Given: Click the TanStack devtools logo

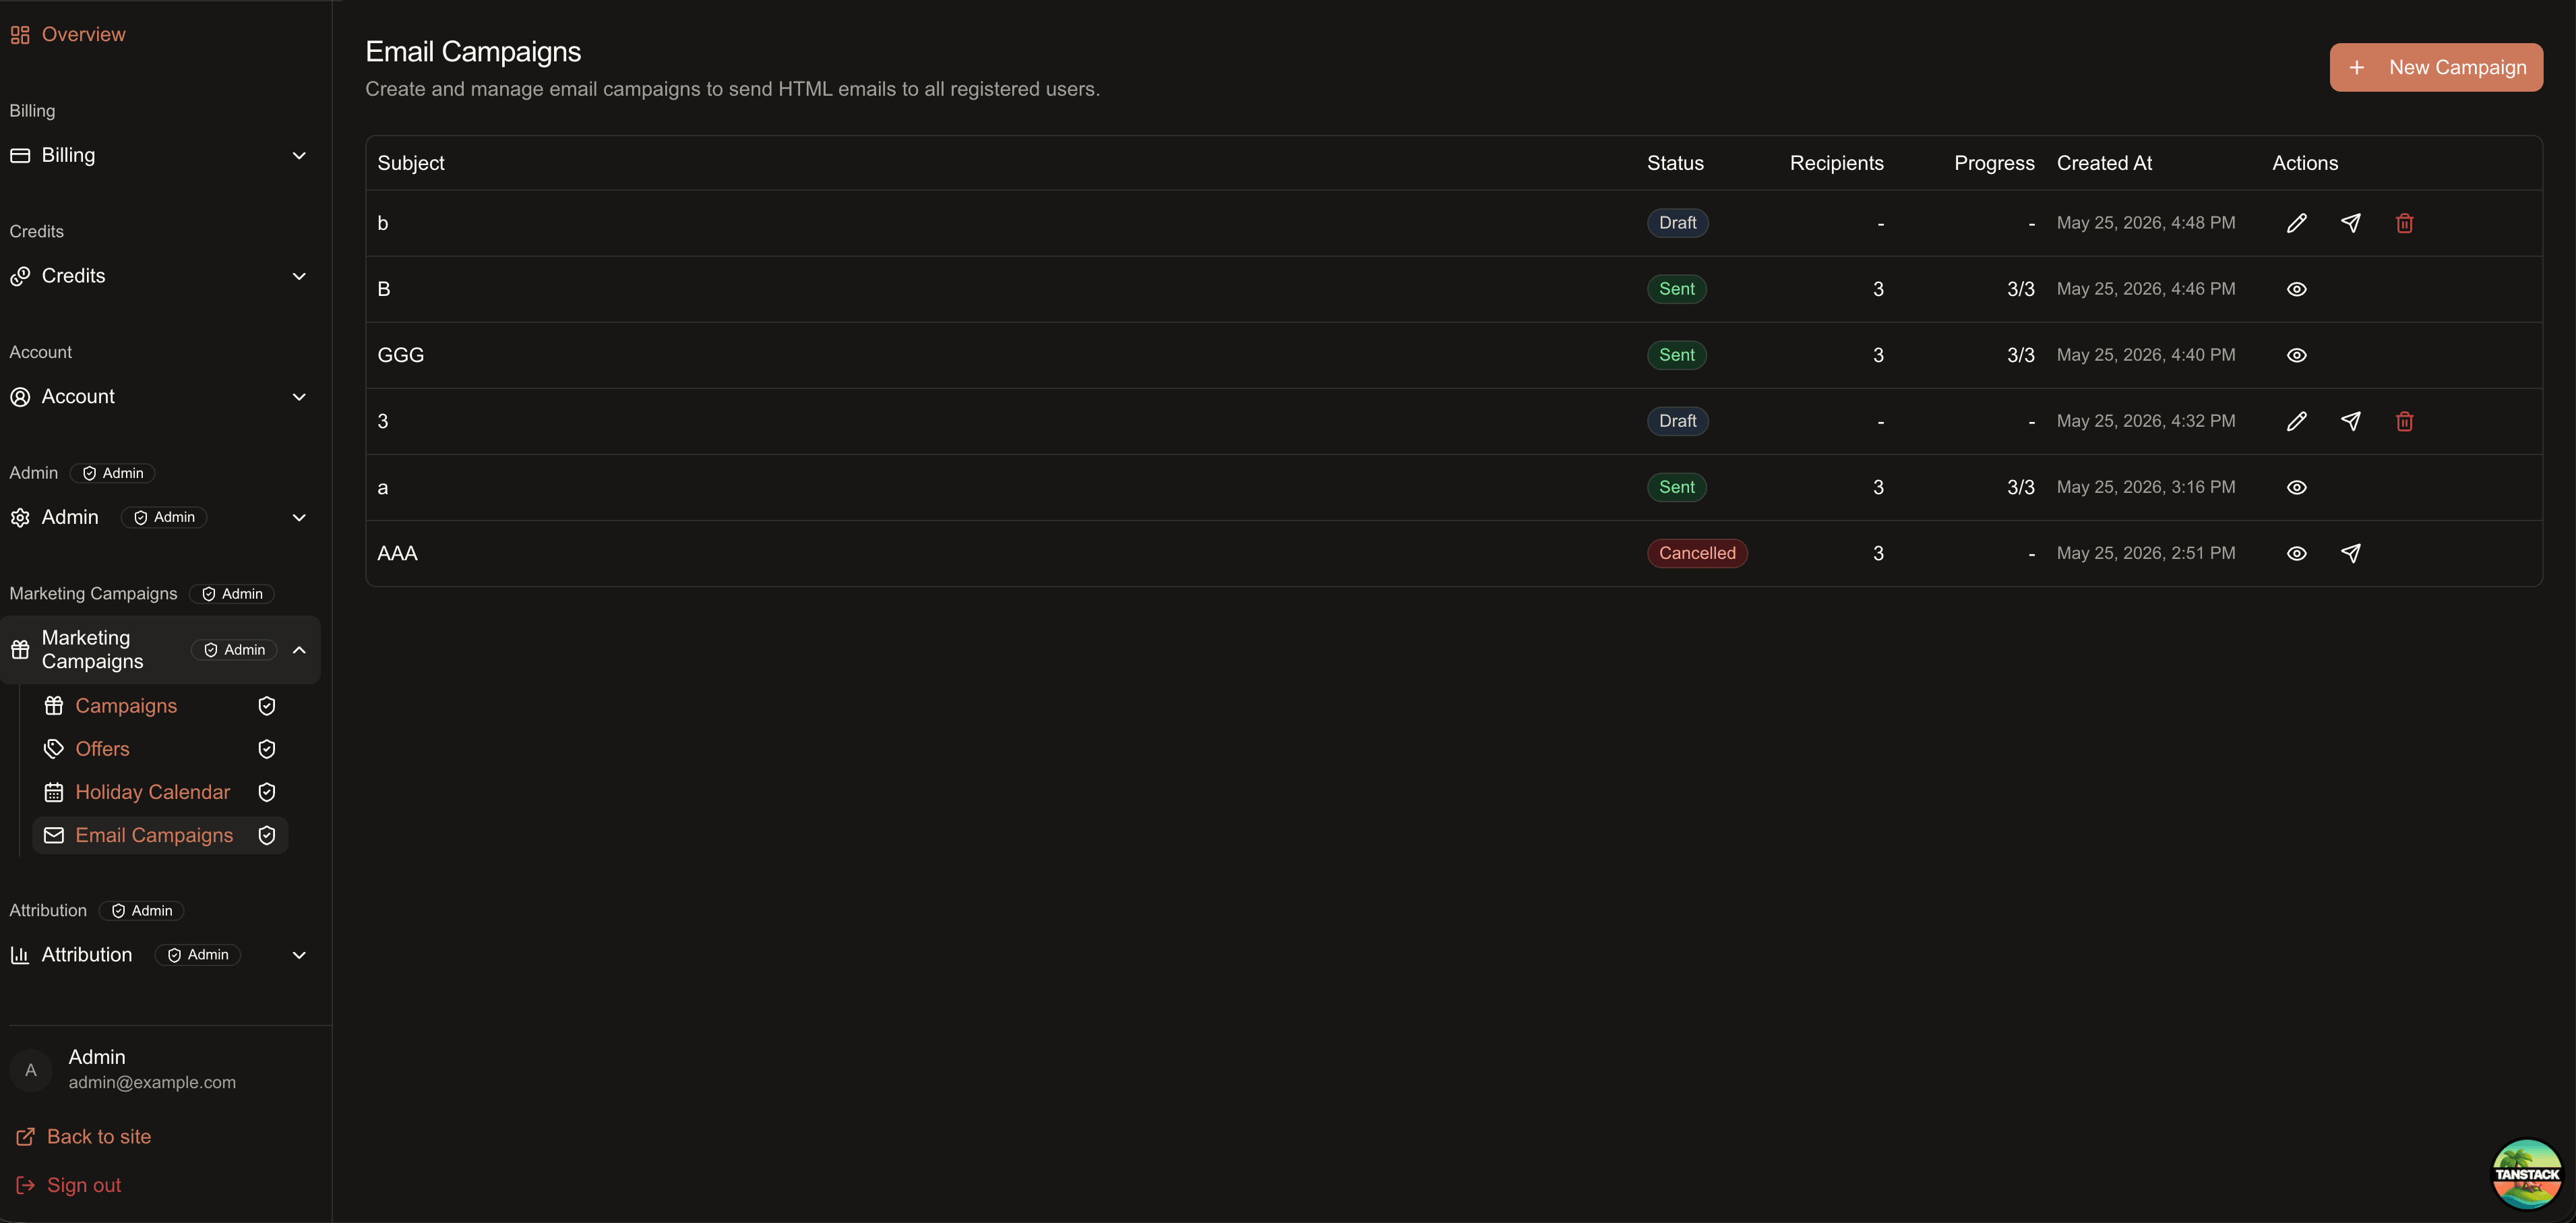Looking at the screenshot, I should pyautogui.click(x=2526, y=1174).
